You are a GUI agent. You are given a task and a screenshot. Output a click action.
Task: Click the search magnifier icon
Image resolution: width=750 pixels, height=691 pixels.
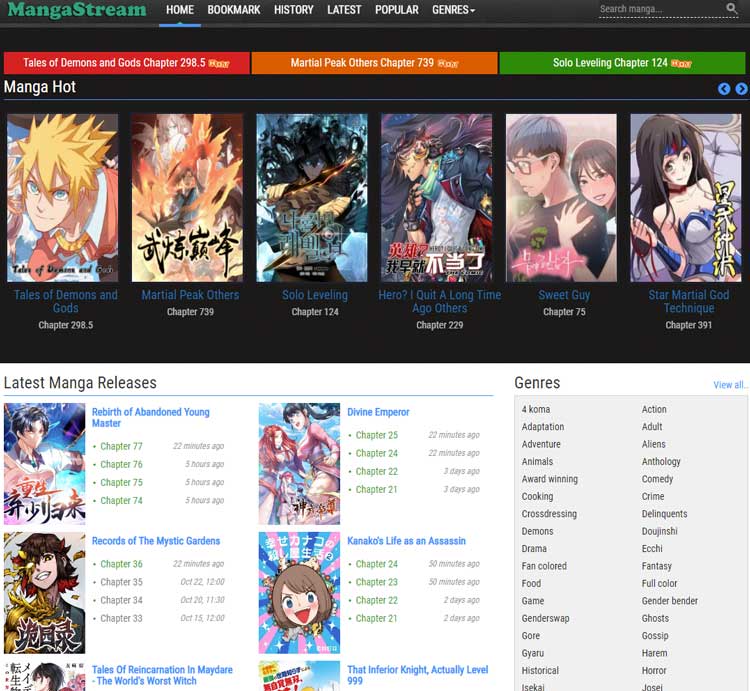[731, 8]
